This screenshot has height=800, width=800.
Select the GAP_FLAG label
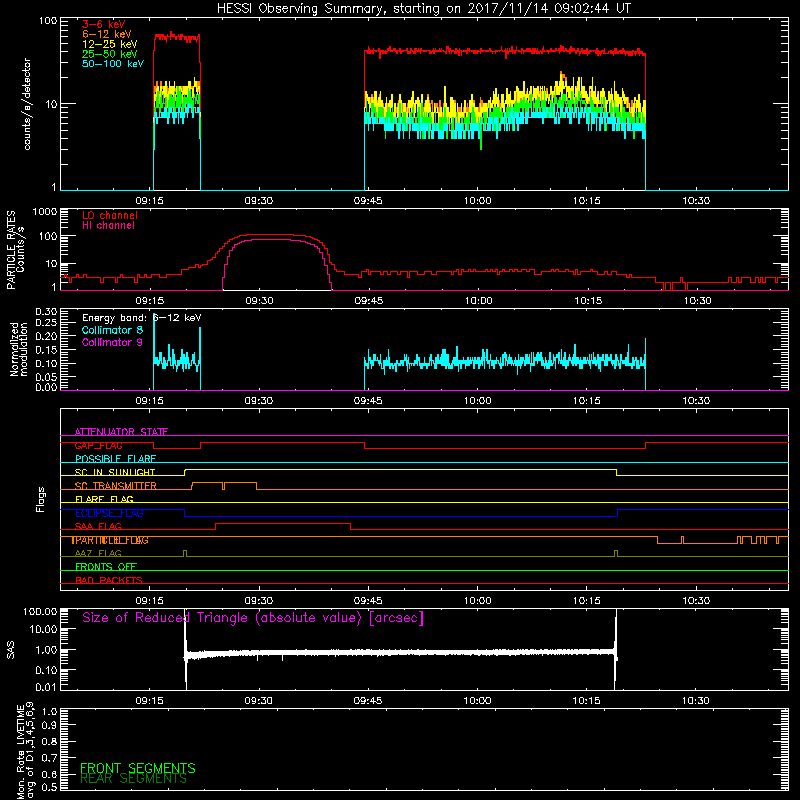click(98, 445)
